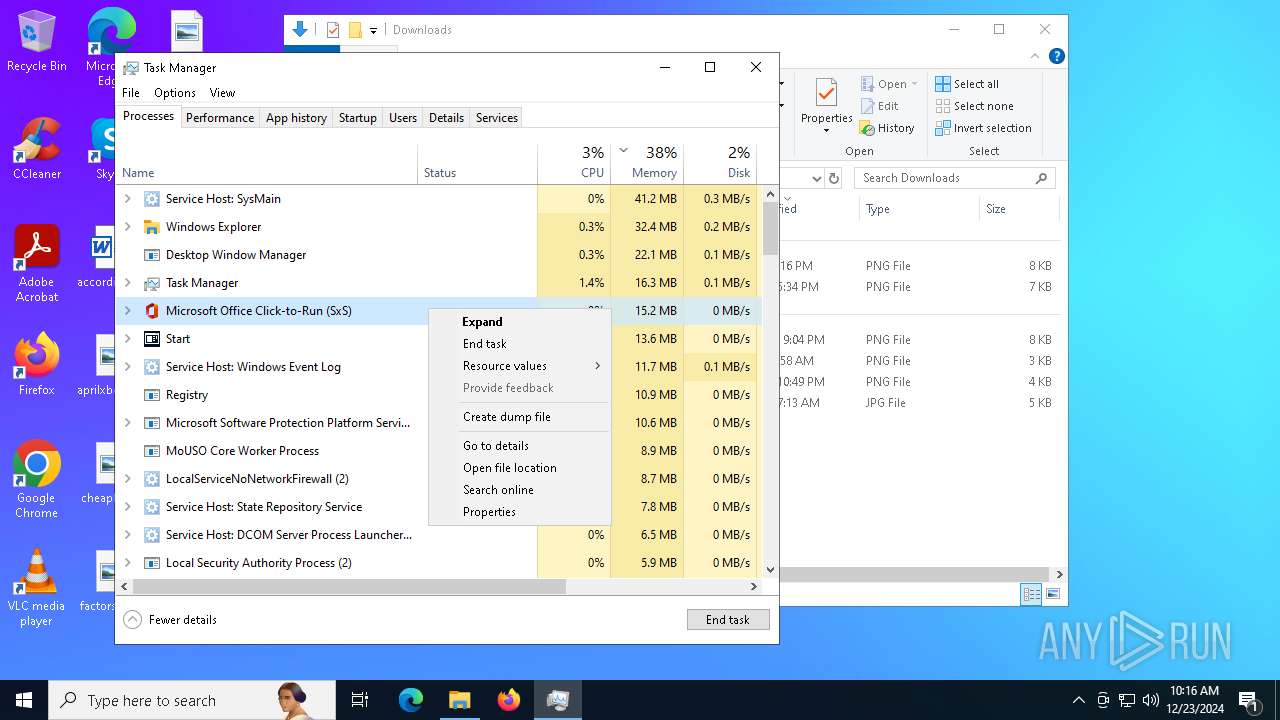The height and width of the screenshot is (720, 1280).
Task: Click the Task Manager process row icon
Action: (152, 283)
